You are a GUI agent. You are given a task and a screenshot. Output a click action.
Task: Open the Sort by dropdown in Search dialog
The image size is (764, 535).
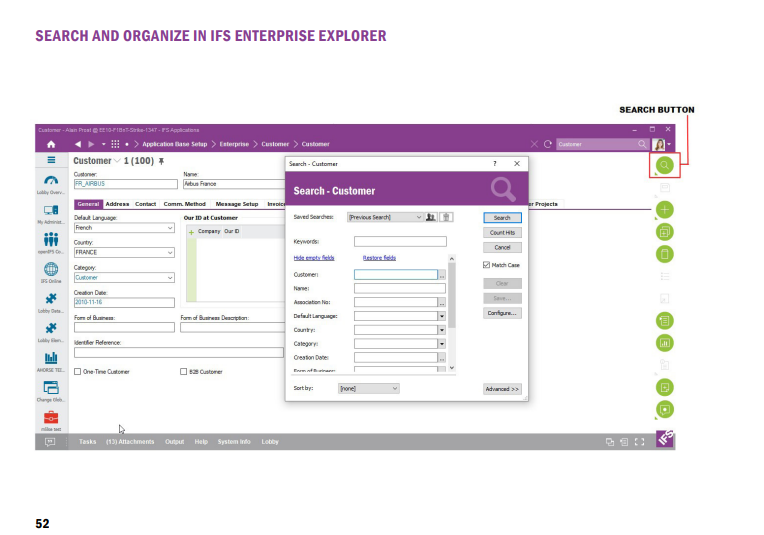tap(369, 388)
